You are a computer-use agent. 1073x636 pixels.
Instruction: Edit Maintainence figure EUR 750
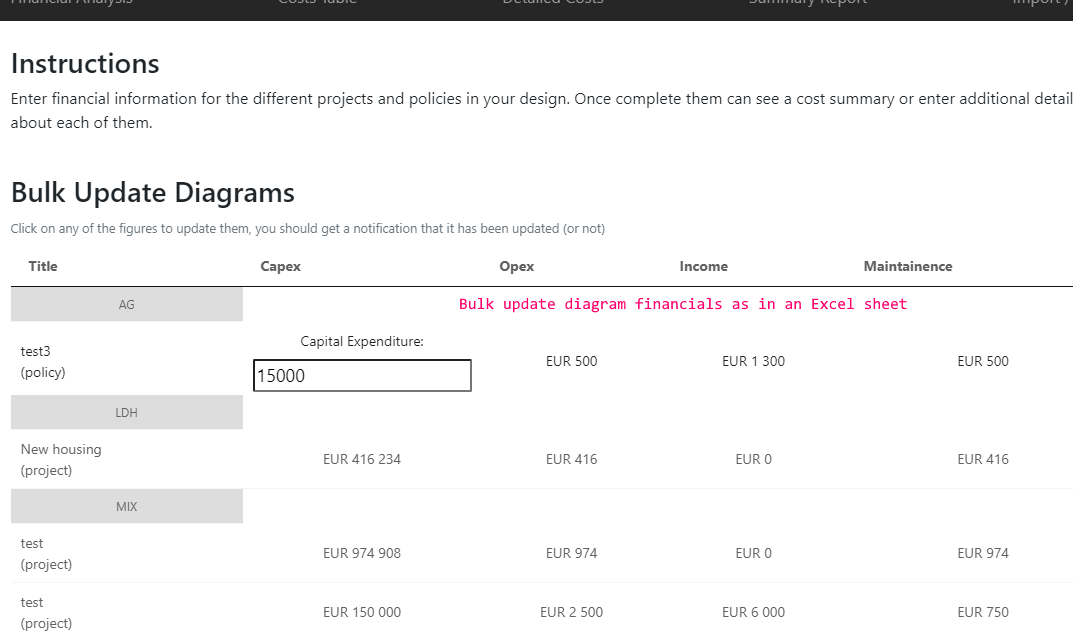(x=983, y=612)
